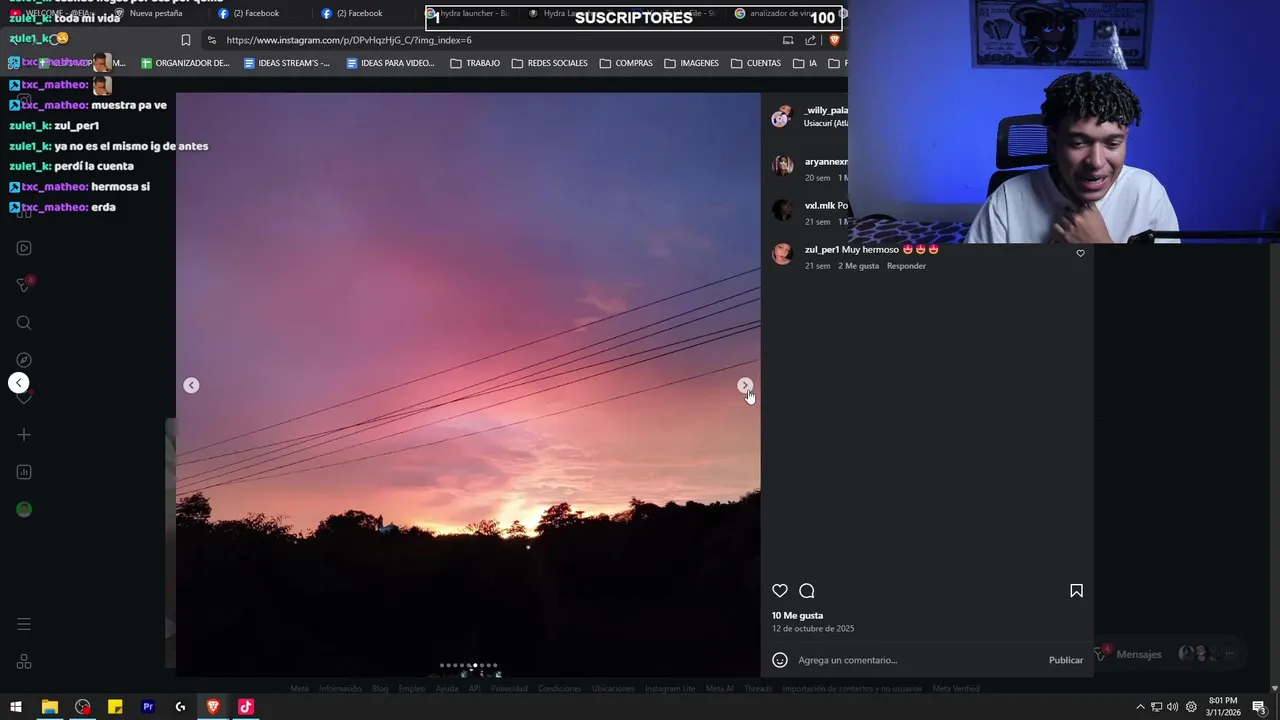
Task: Click the screen cast icon in address bar
Action: point(788,40)
